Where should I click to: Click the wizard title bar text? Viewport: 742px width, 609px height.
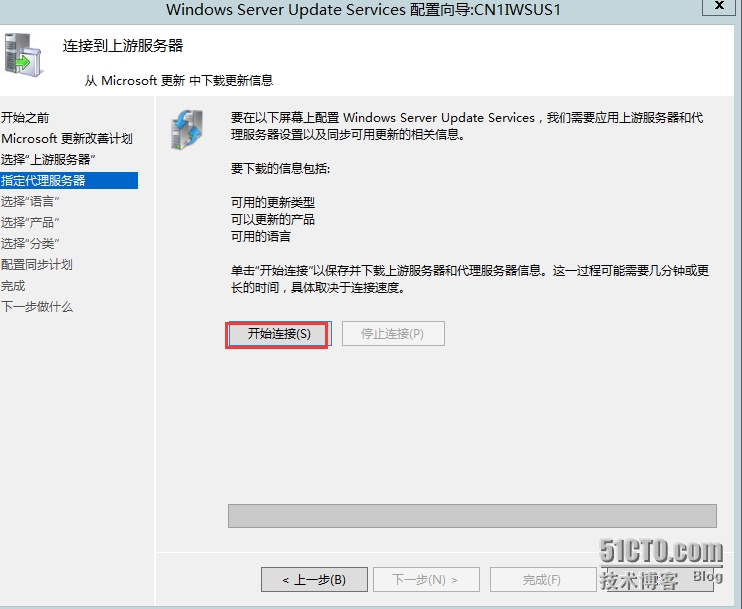[363, 9]
